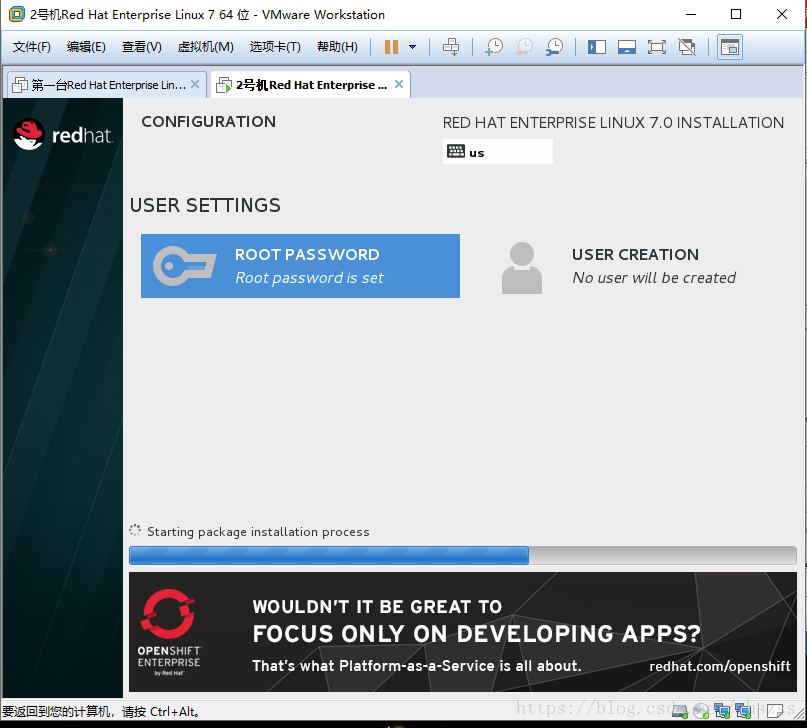Viewport: 807px width, 728px height.
Task: Open the message log icon in the status bar
Action: [775, 712]
